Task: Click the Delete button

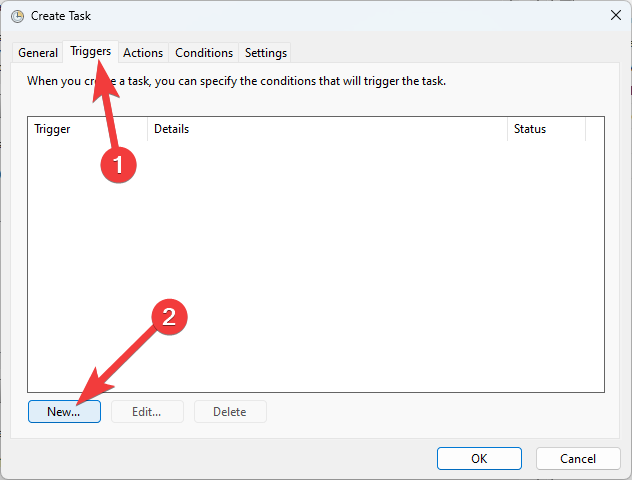Action: point(230,411)
